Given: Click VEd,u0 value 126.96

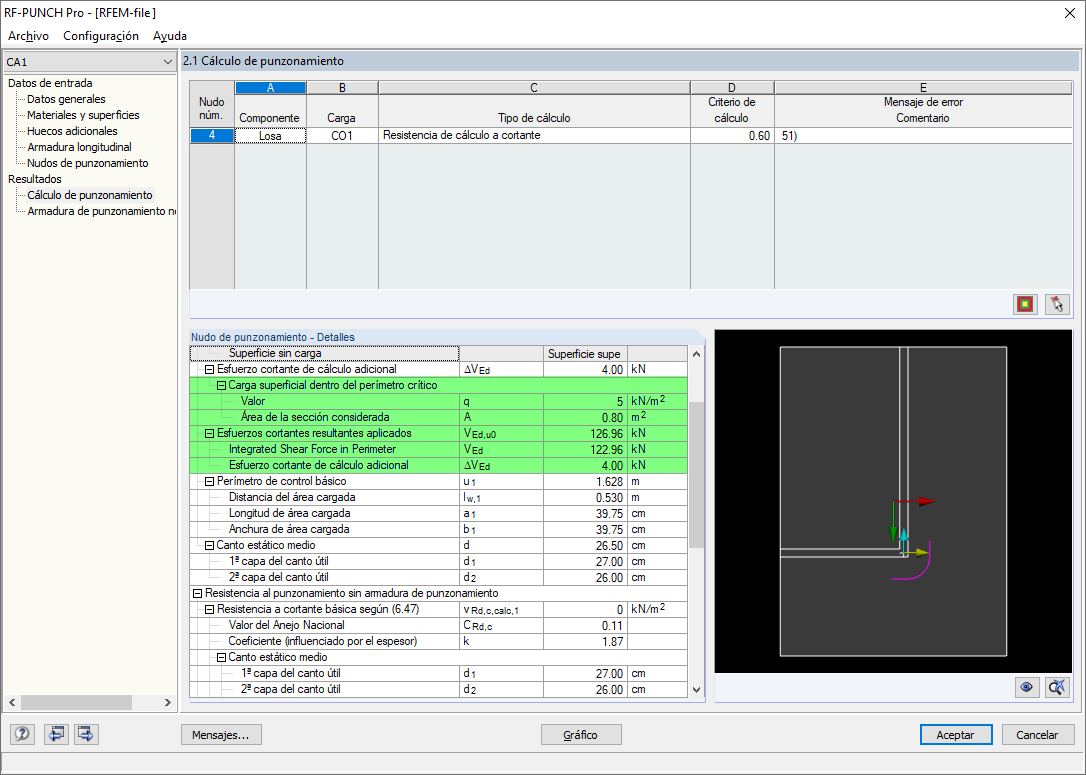Looking at the screenshot, I should 584,434.
